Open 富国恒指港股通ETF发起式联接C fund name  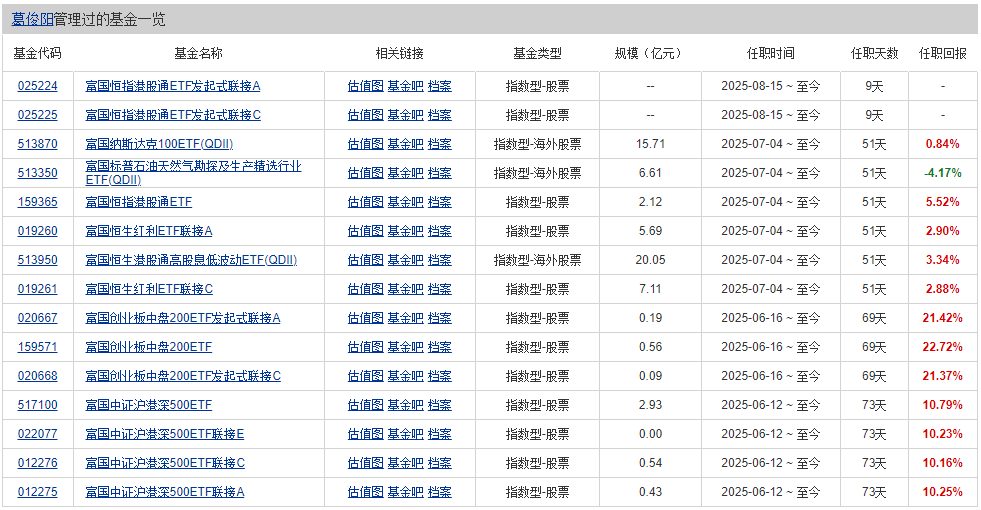pos(173,115)
